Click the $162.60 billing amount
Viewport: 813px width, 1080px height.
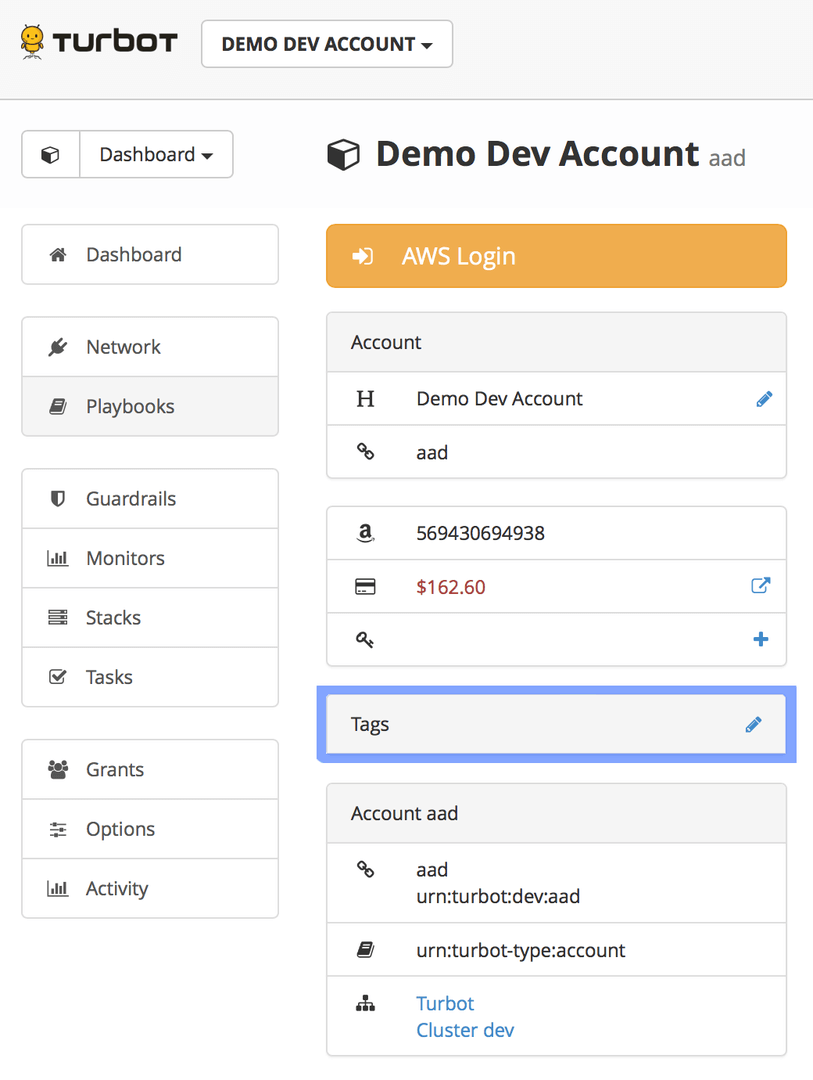tap(451, 587)
